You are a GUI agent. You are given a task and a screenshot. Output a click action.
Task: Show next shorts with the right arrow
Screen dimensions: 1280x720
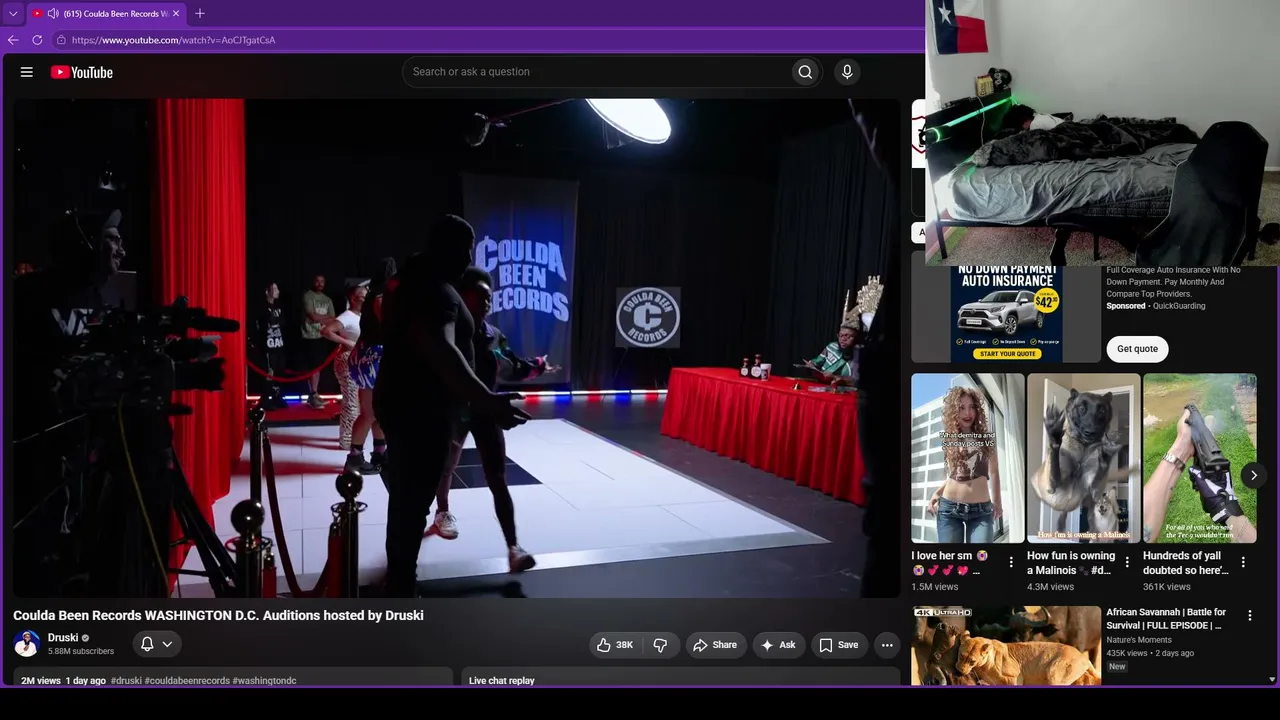click(1253, 476)
